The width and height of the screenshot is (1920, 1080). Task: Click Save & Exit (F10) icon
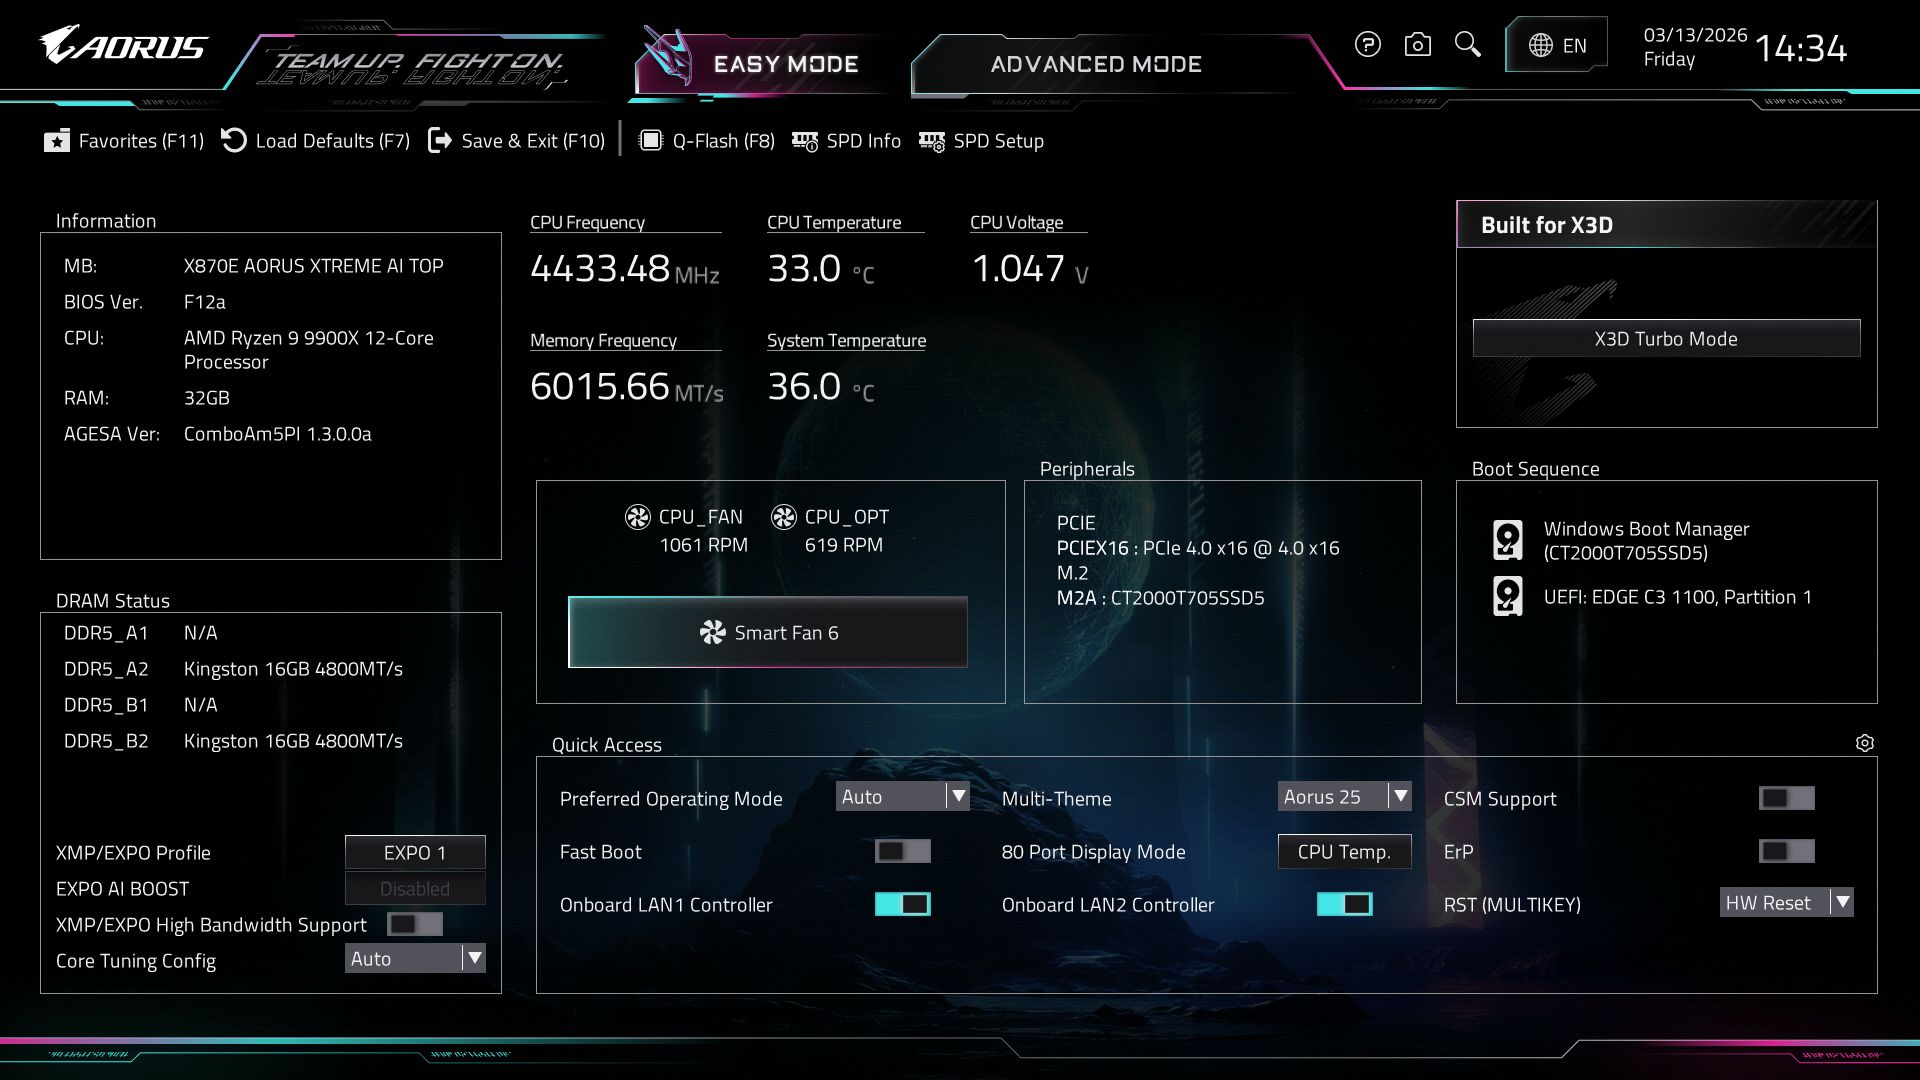coord(439,141)
